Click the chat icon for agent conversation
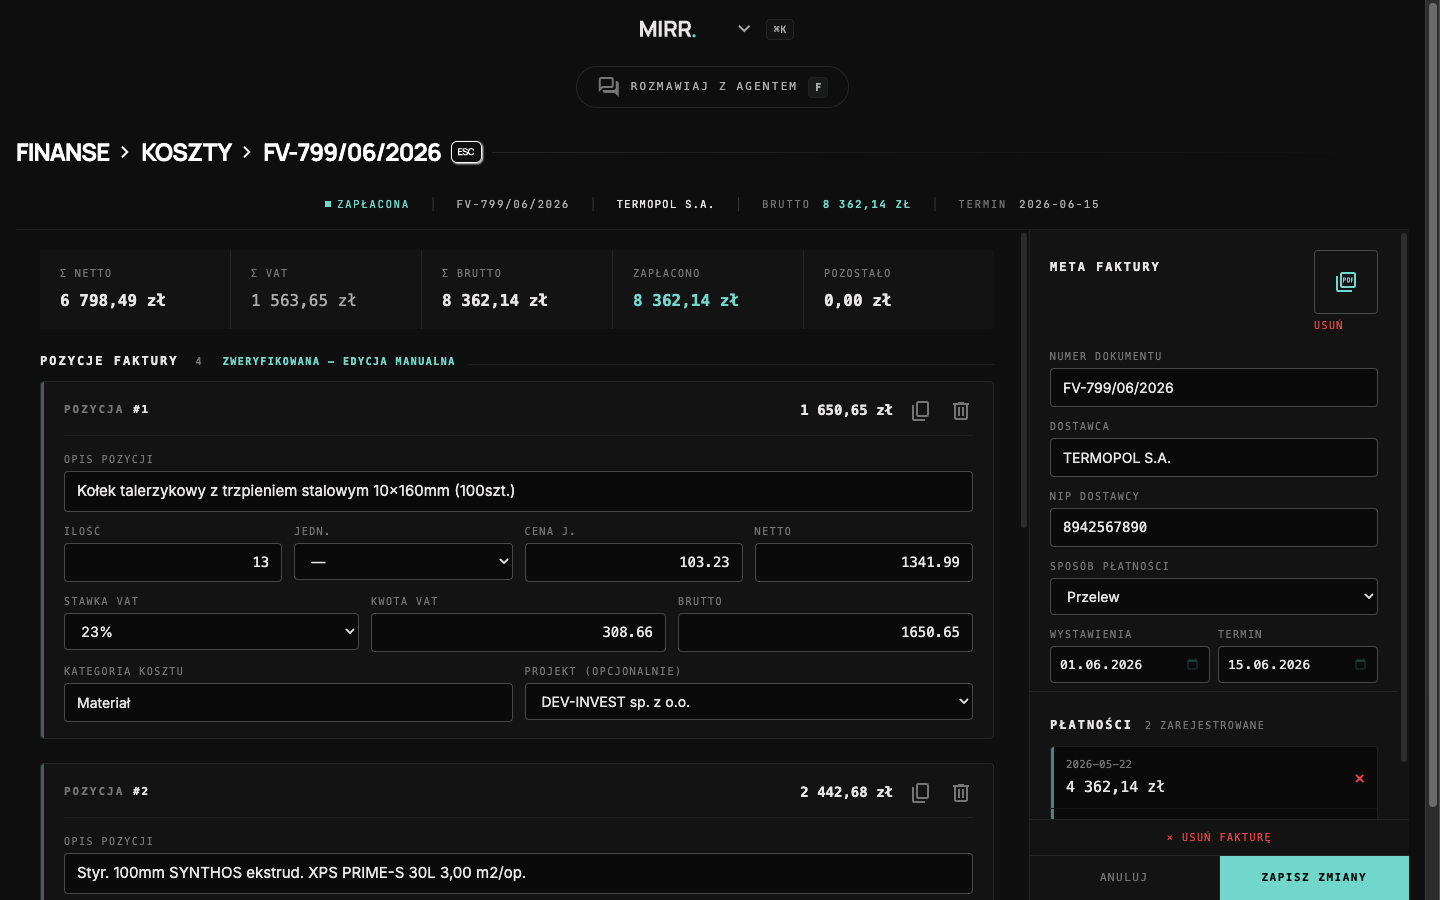Image resolution: width=1440 pixels, height=900 pixels. (x=608, y=87)
